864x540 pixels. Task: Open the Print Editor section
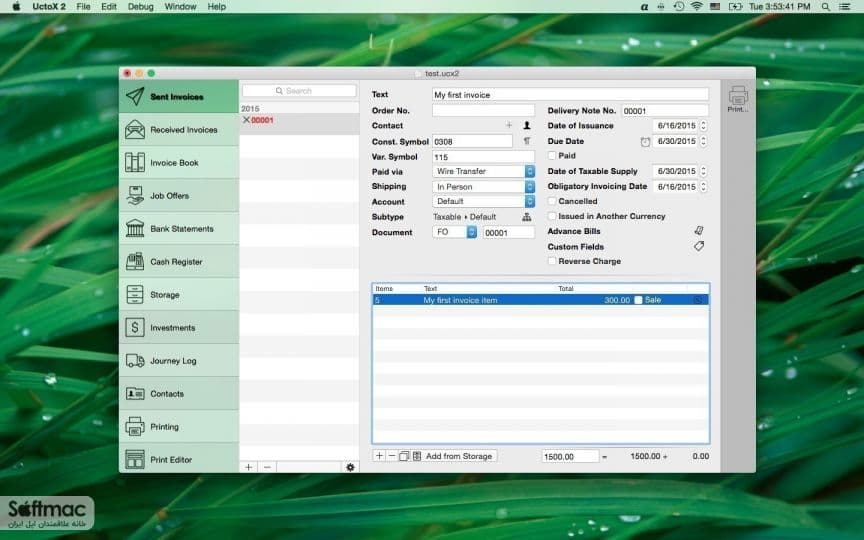pyautogui.click(x=179, y=459)
